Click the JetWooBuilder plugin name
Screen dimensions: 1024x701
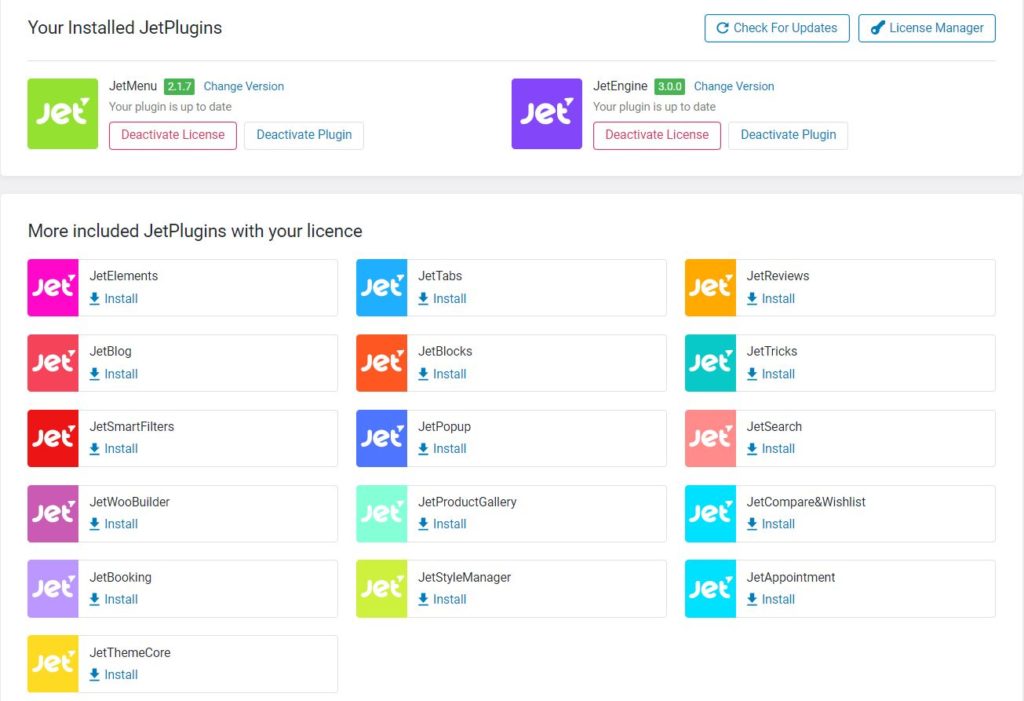pyautogui.click(x=129, y=502)
